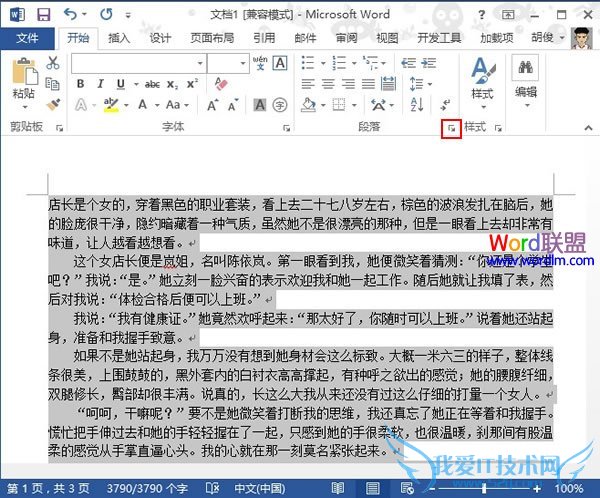
Task: Switch to Web Layout view
Action: [406, 488]
